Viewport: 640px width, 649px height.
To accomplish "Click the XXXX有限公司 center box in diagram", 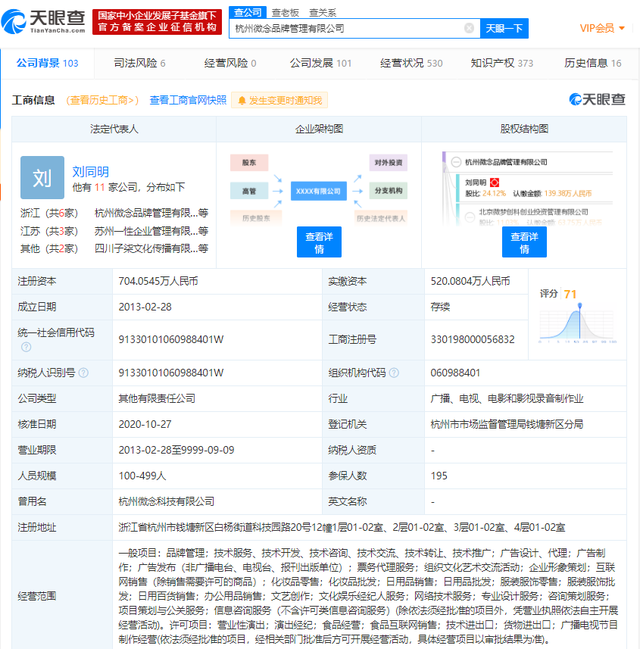I will click(x=318, y=191).
